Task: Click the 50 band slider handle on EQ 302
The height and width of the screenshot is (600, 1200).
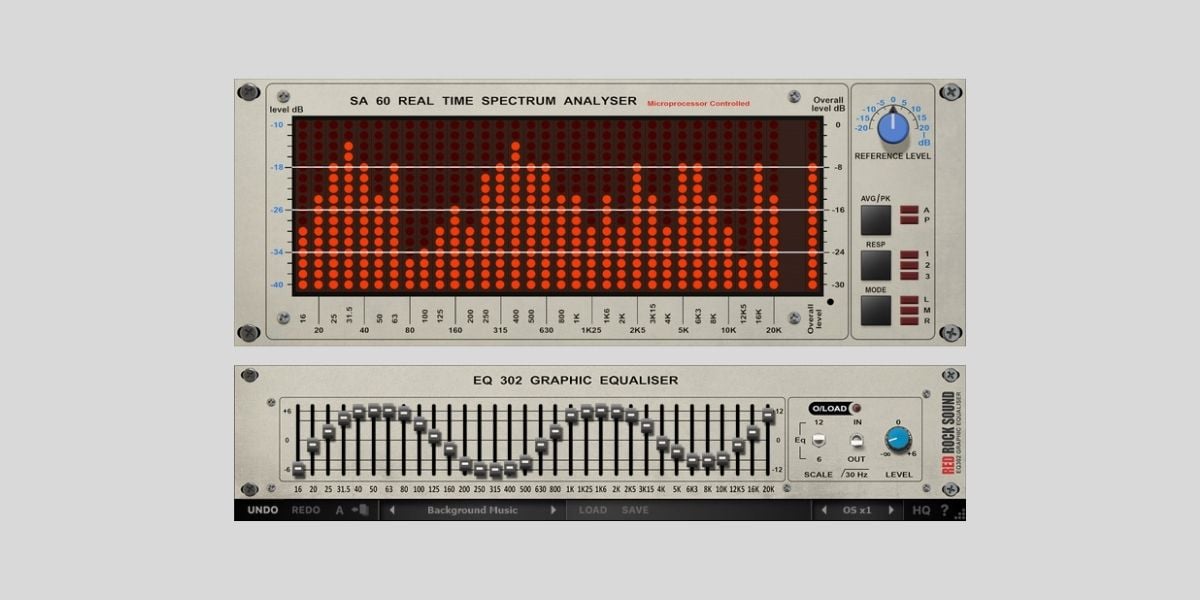Action: [374, 411]
